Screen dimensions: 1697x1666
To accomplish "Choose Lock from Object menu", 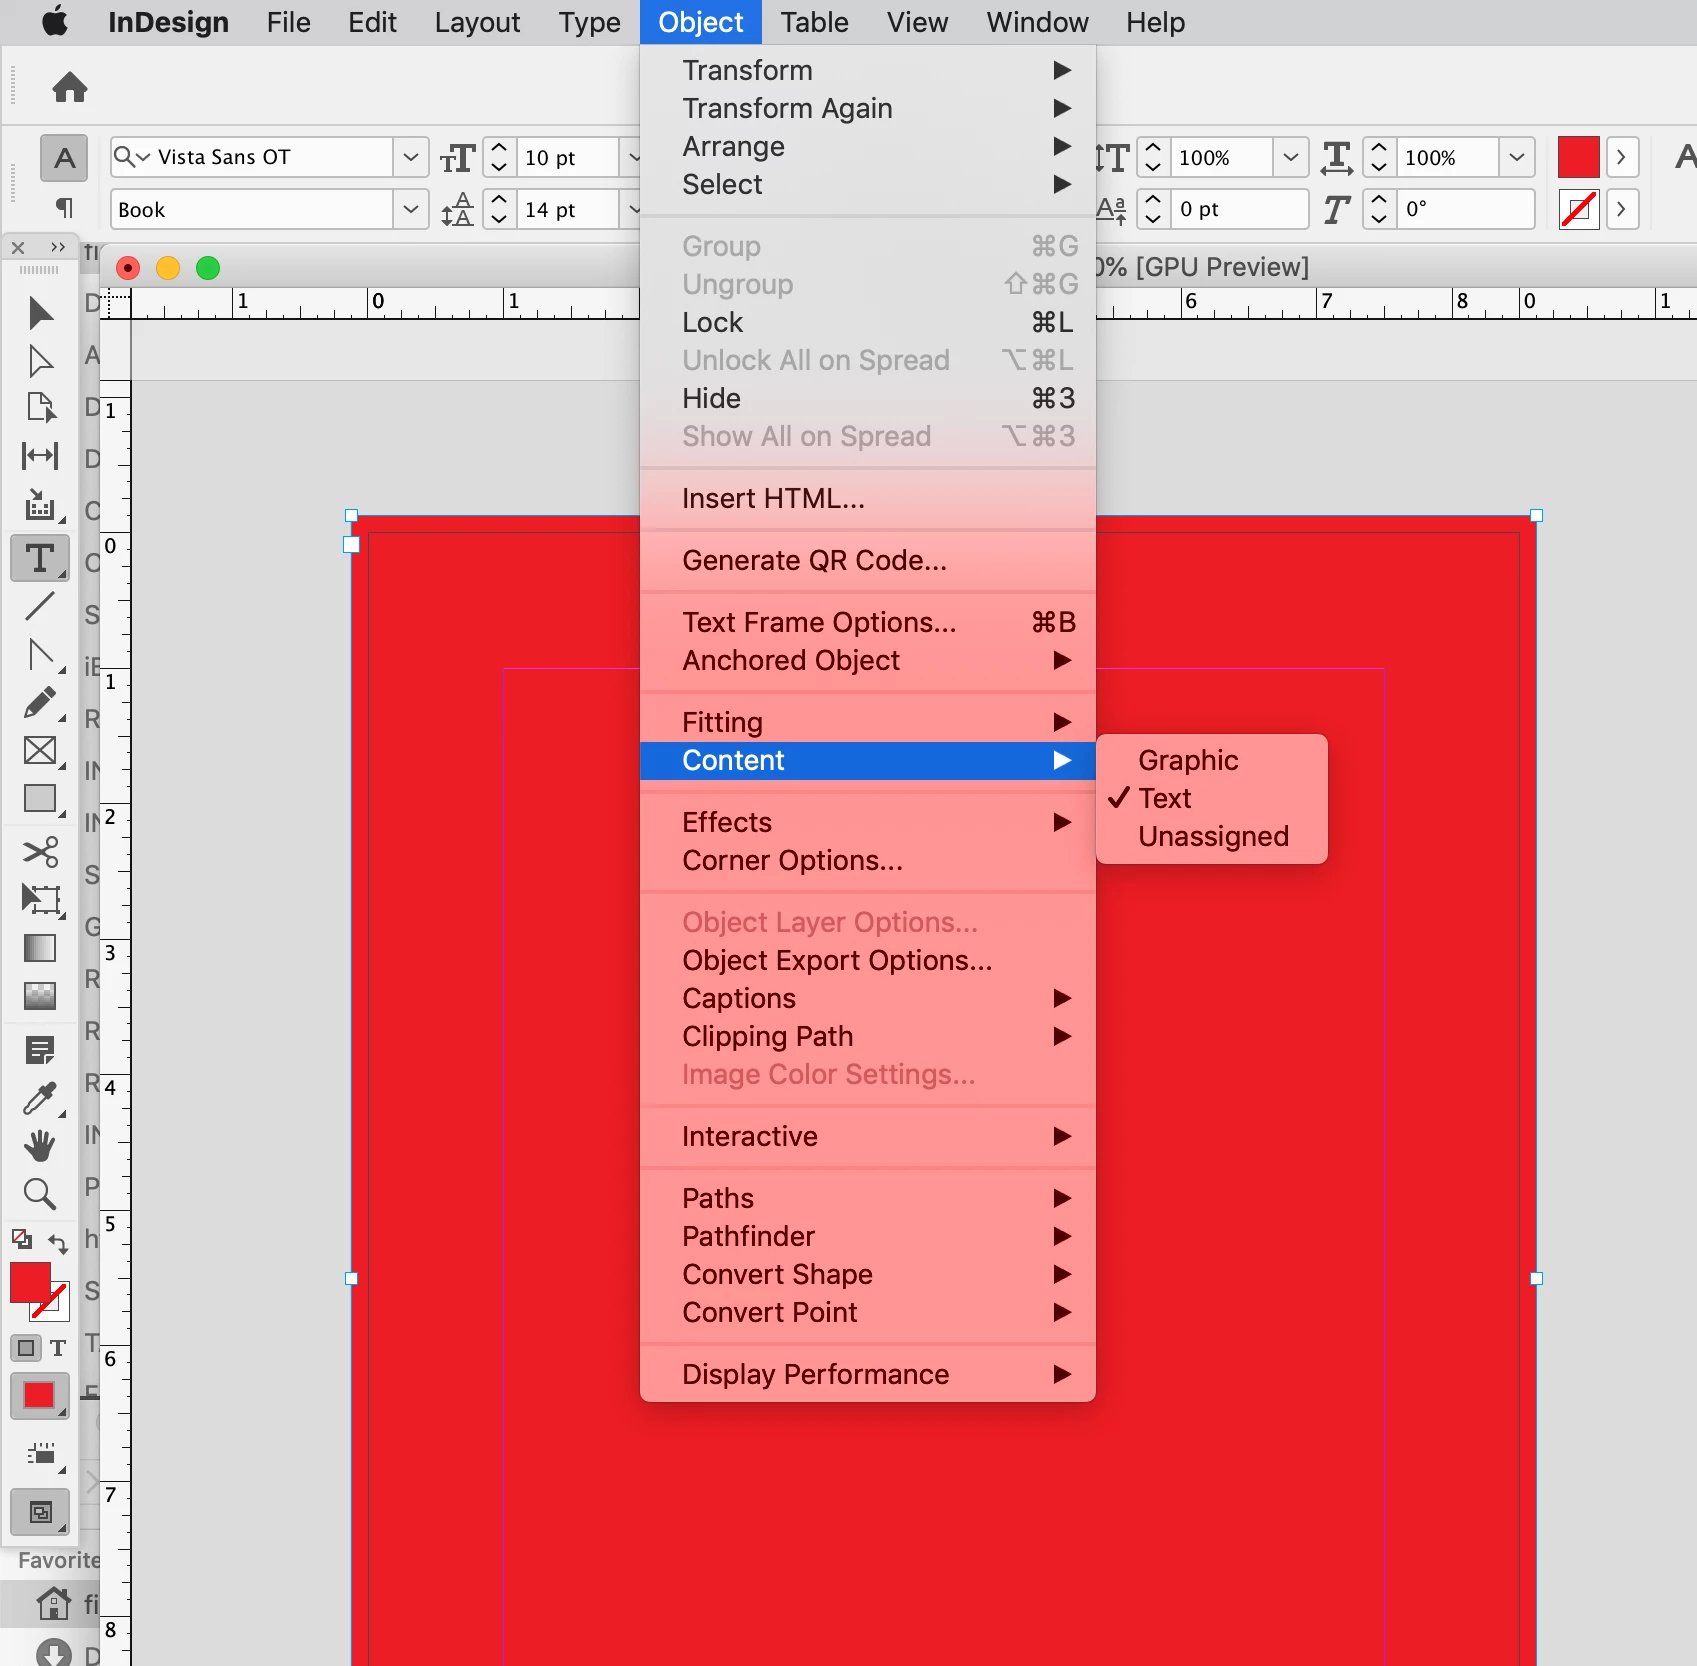I will click(868, 322).
